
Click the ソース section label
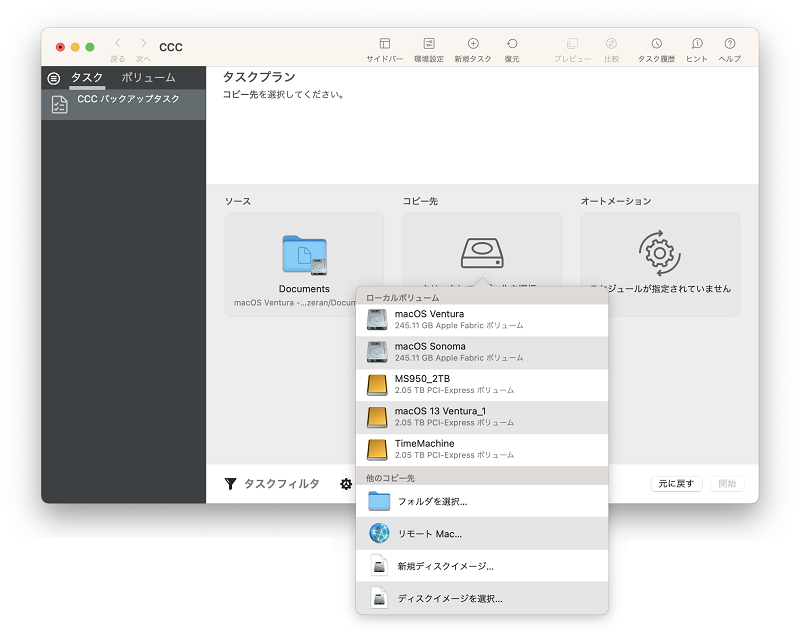click(x=238, y=201)
